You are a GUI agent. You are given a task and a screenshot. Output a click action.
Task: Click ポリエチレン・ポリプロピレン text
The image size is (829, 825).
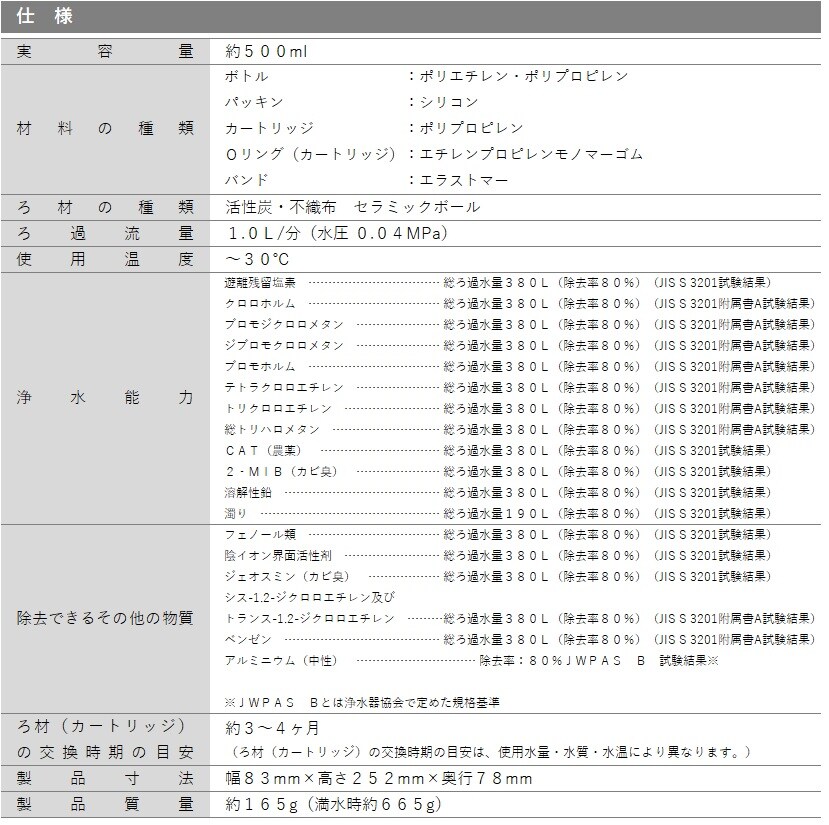[523, 76]
